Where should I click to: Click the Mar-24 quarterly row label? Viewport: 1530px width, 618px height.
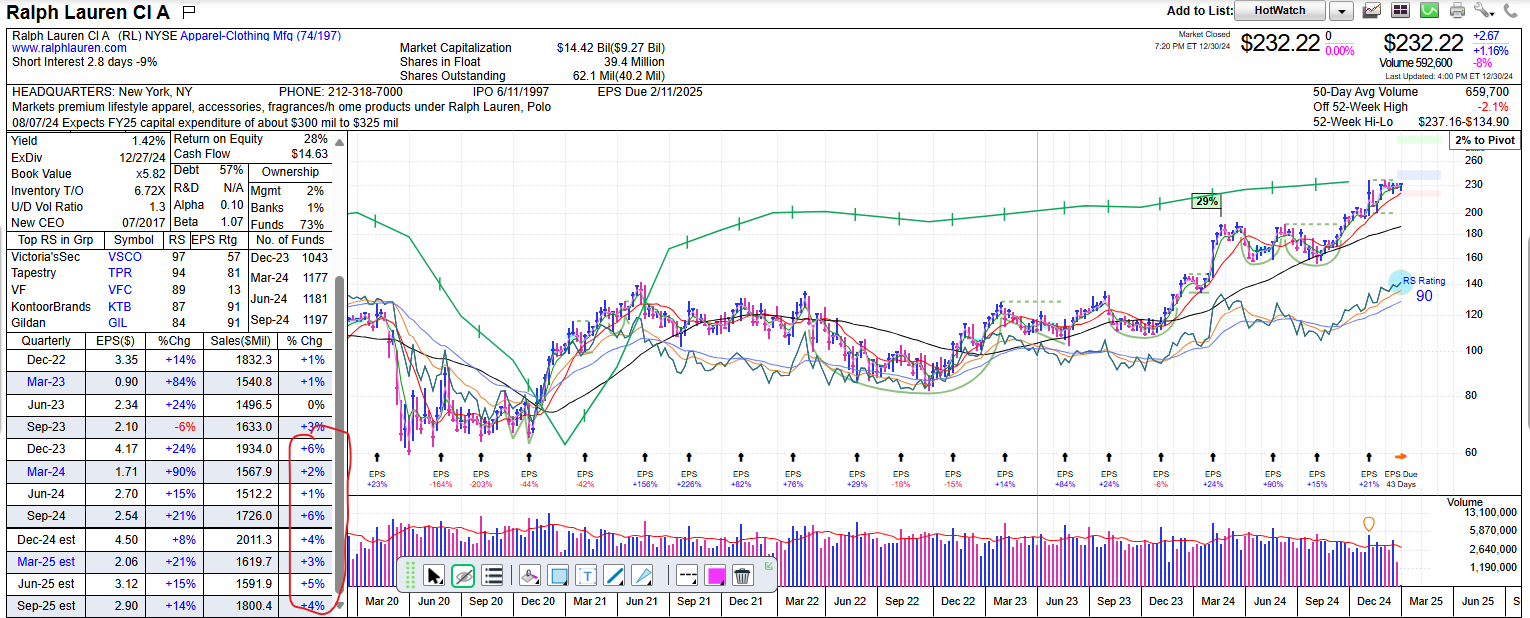44,471
